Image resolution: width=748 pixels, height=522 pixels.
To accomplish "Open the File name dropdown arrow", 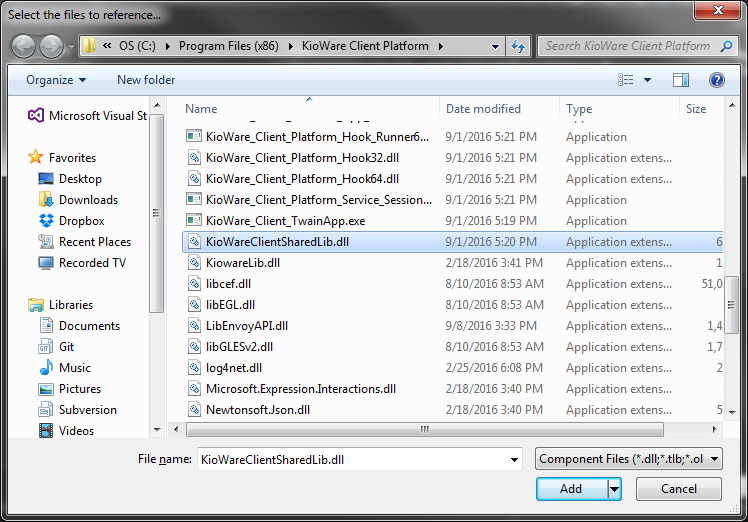I will (x=514, y=460).
